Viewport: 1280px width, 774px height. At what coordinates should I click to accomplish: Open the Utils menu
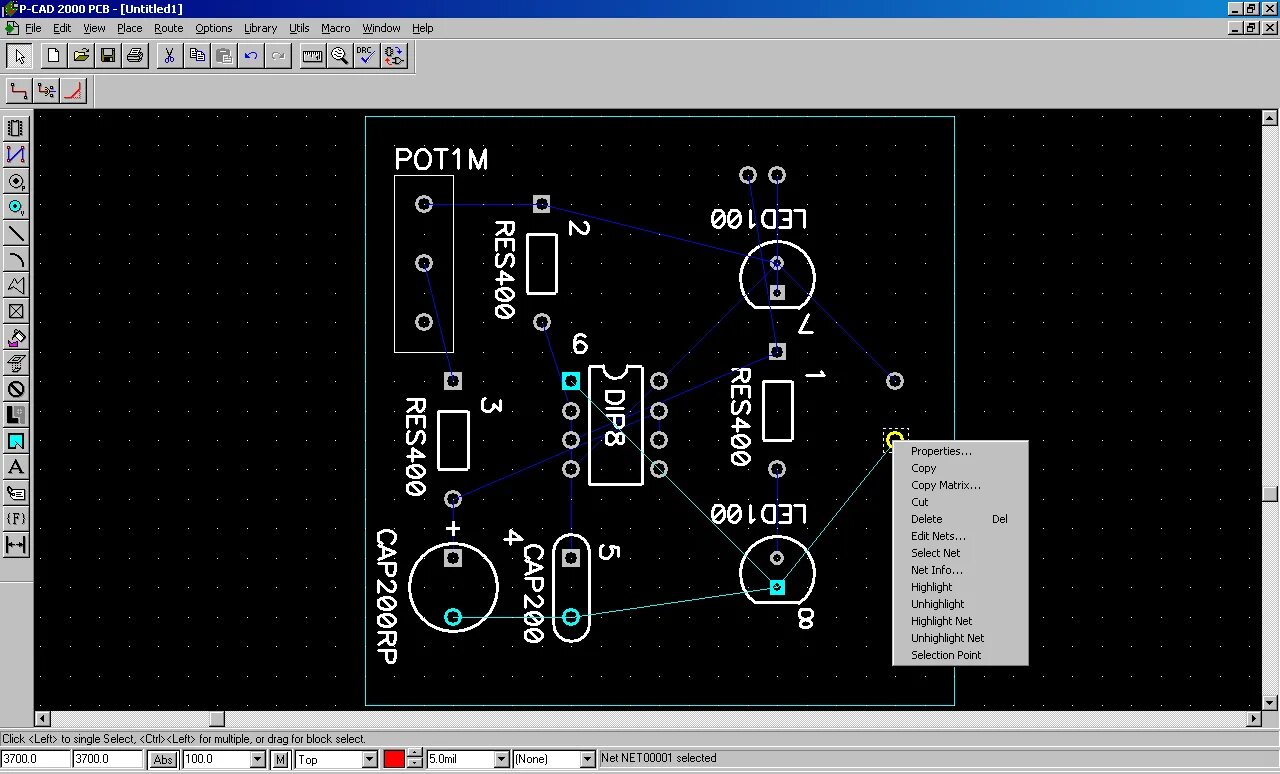pos(299,28)
